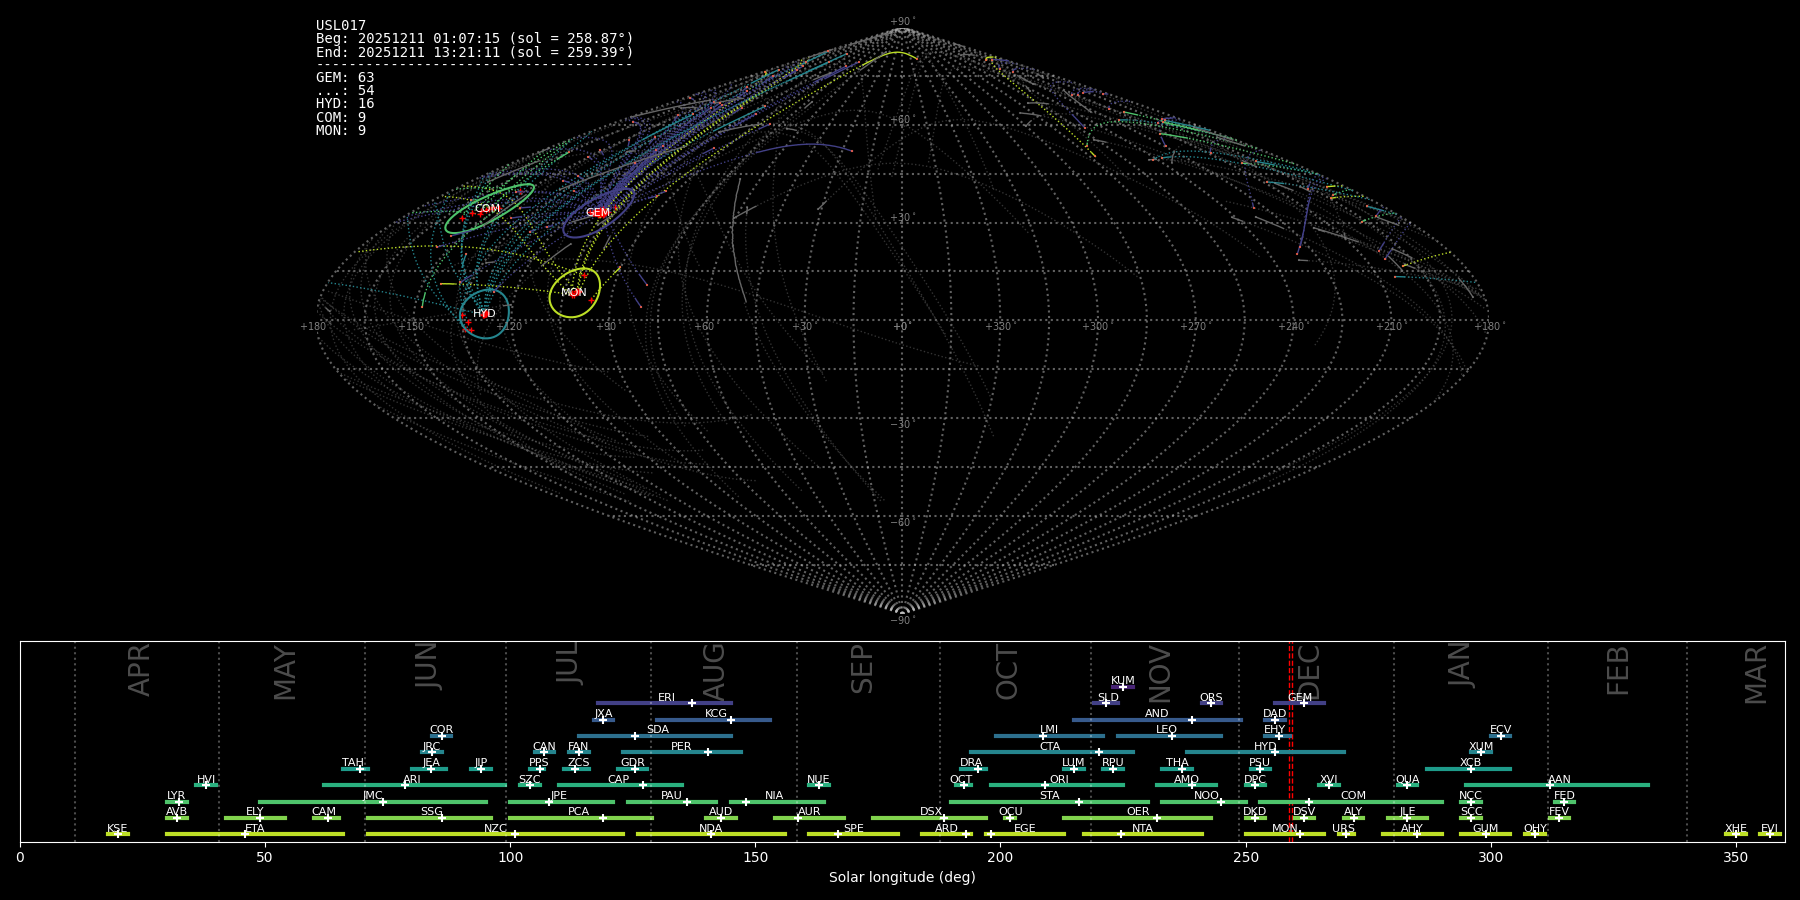Click the HVI shower label in the timeline
The width and height of the screenshot is (1800, 900).
206,780
